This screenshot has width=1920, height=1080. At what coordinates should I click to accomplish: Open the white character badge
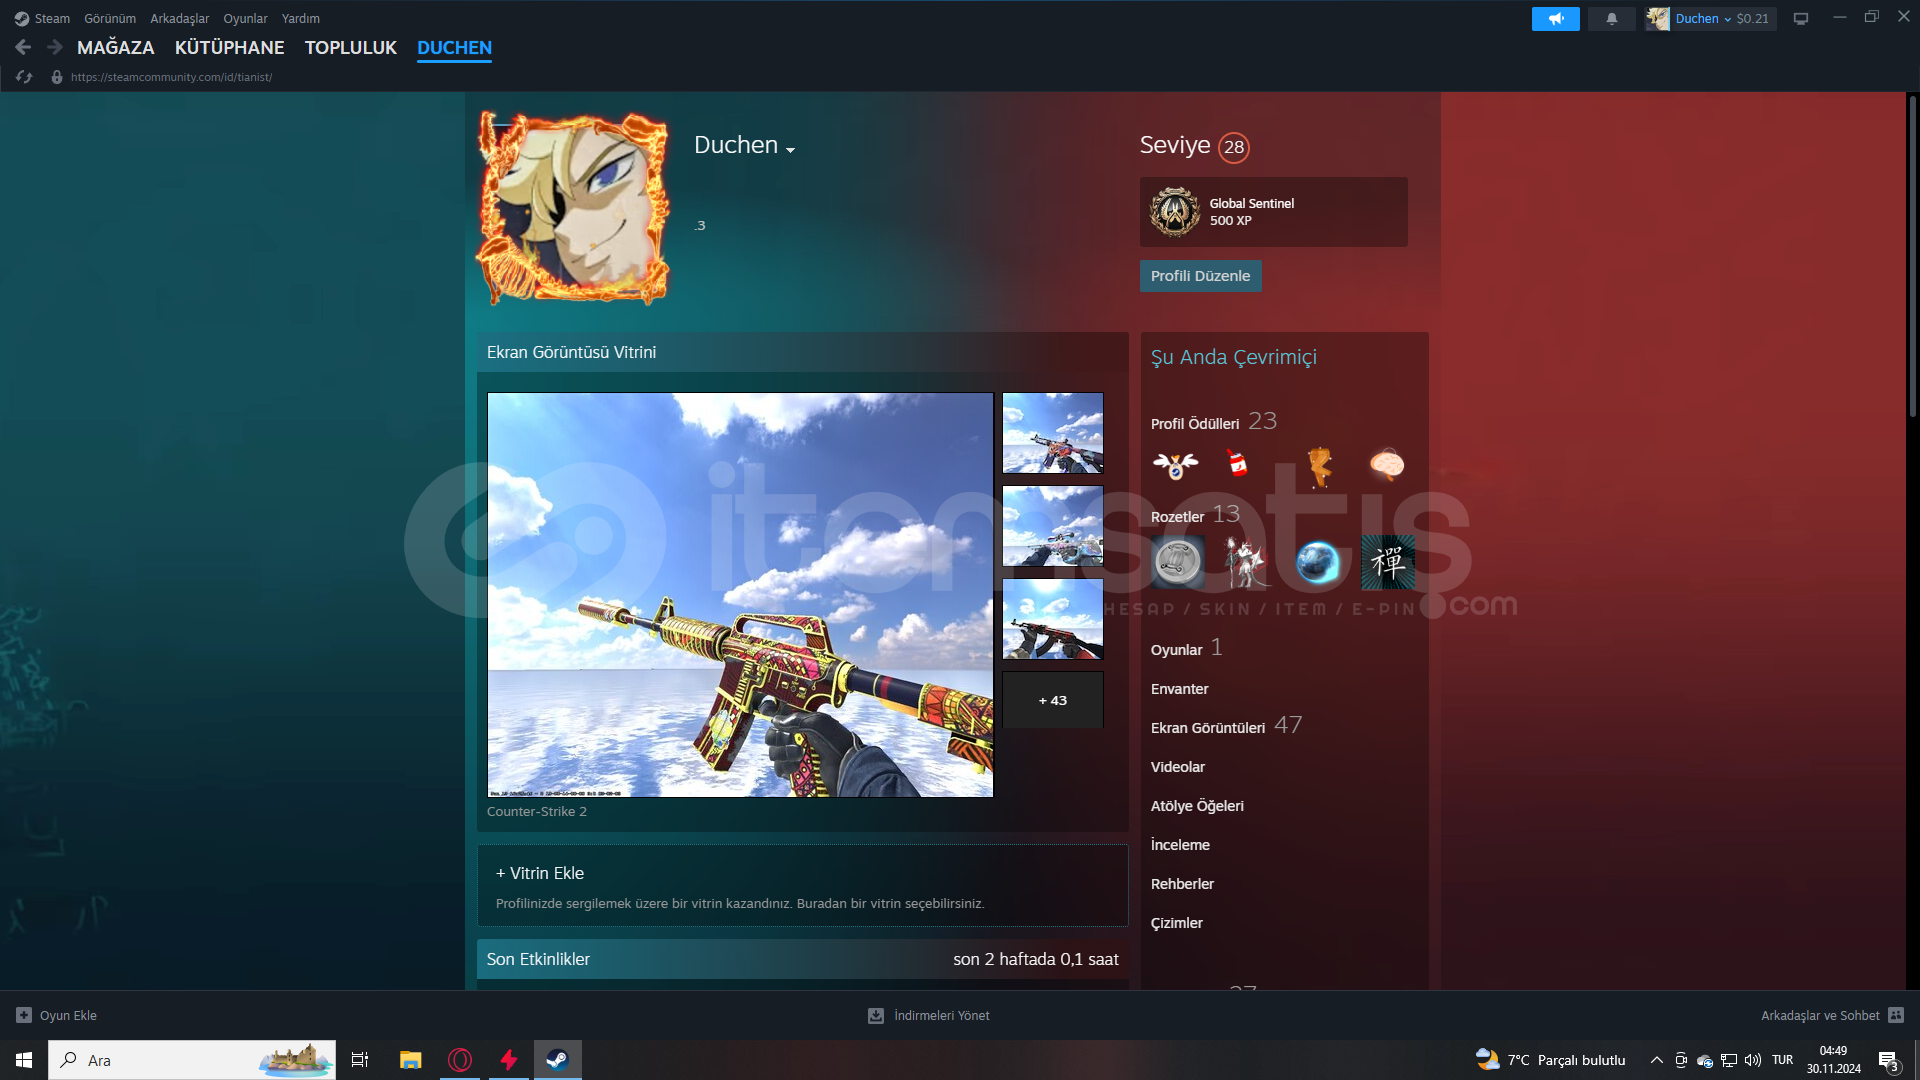1246,562
